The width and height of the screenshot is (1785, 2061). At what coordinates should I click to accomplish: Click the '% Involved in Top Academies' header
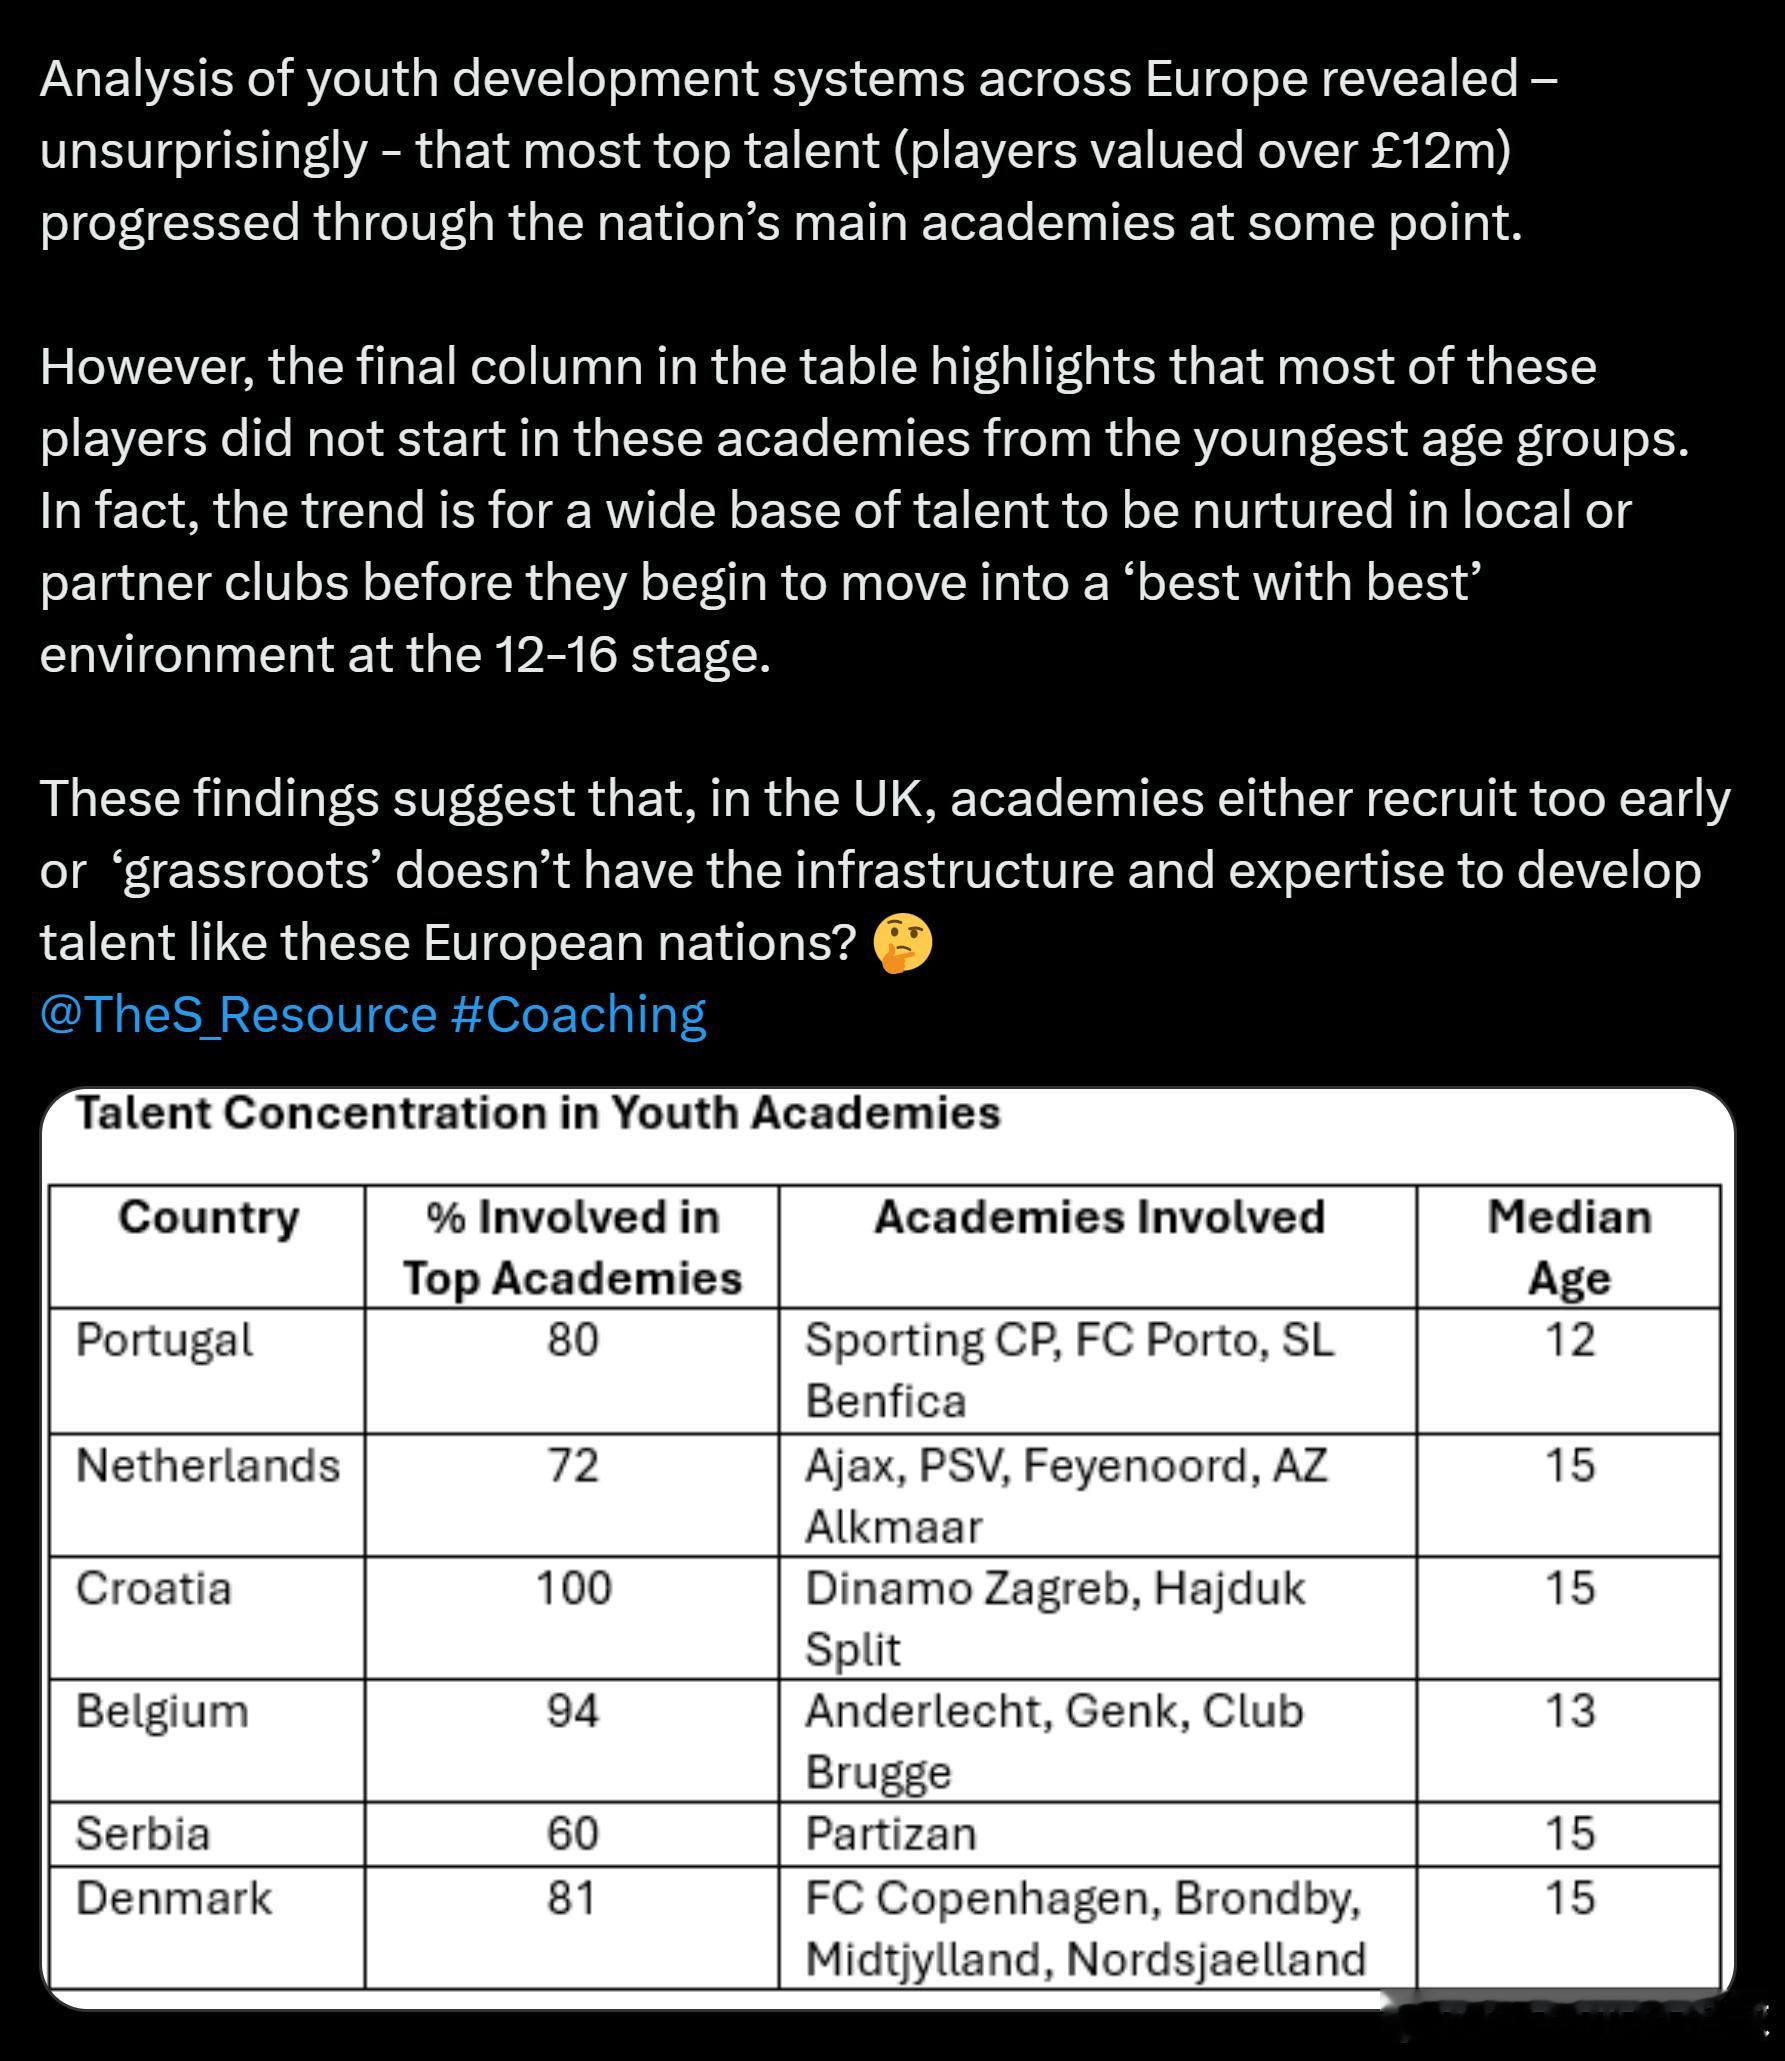pos(572,1247)
